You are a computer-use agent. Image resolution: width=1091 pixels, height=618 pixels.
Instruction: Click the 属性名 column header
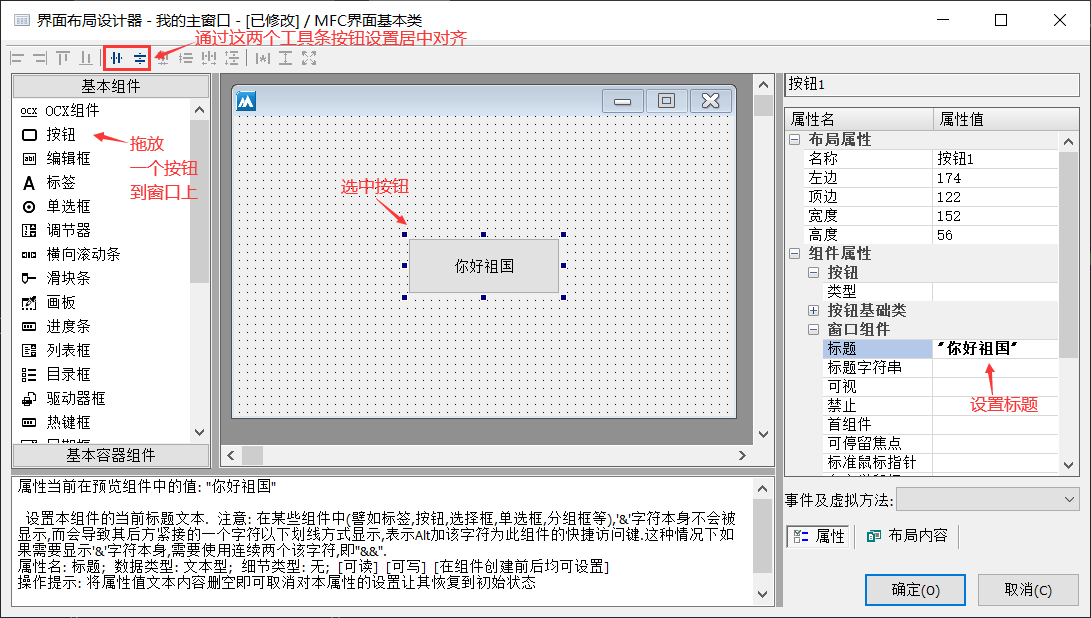pos(858,119)
